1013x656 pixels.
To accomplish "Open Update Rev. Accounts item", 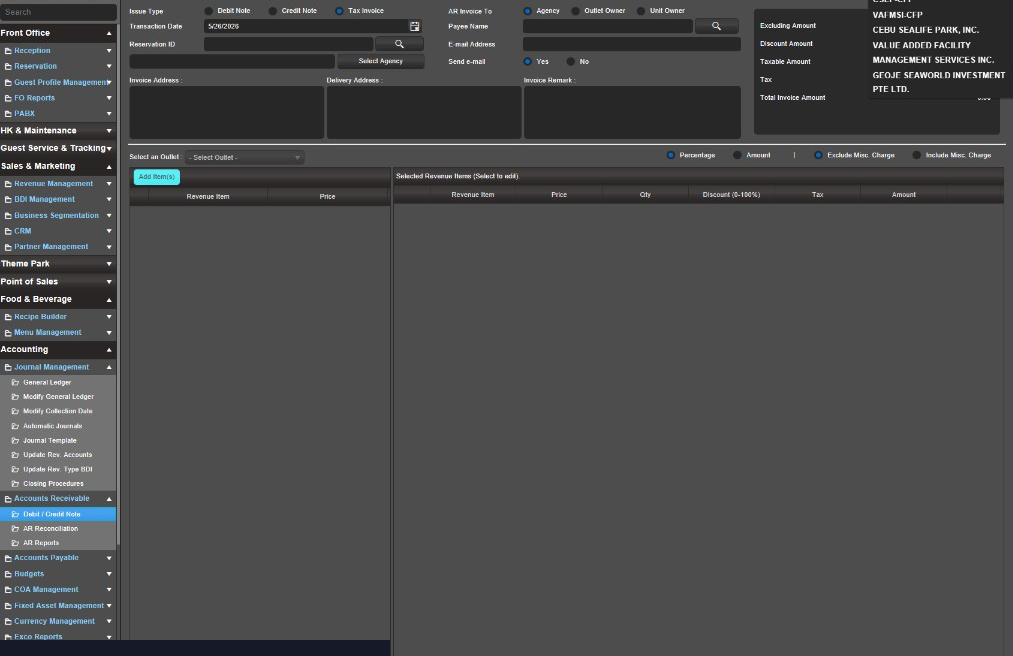I will pyautogui.click(x=58, y=455).
